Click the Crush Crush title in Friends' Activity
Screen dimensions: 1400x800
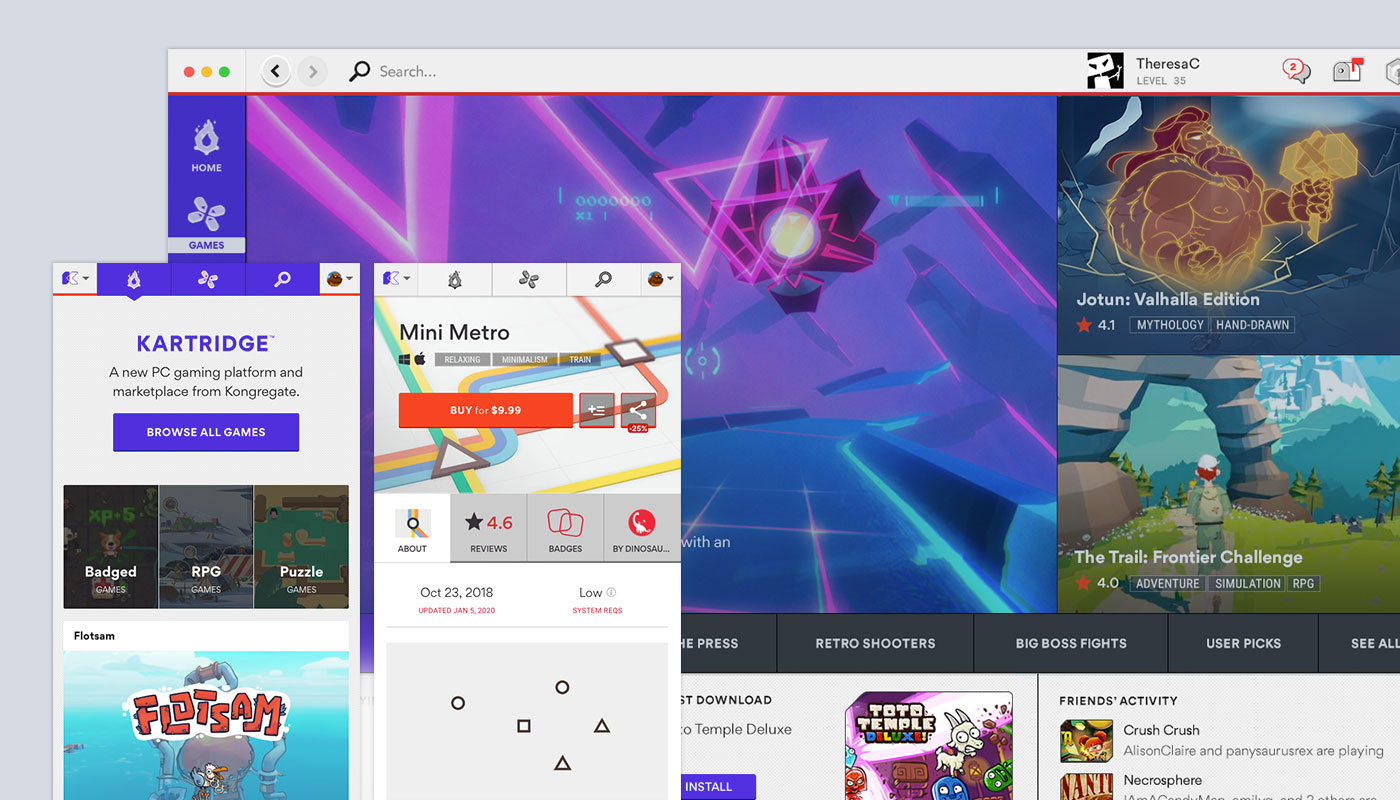tap(1161, 730)
